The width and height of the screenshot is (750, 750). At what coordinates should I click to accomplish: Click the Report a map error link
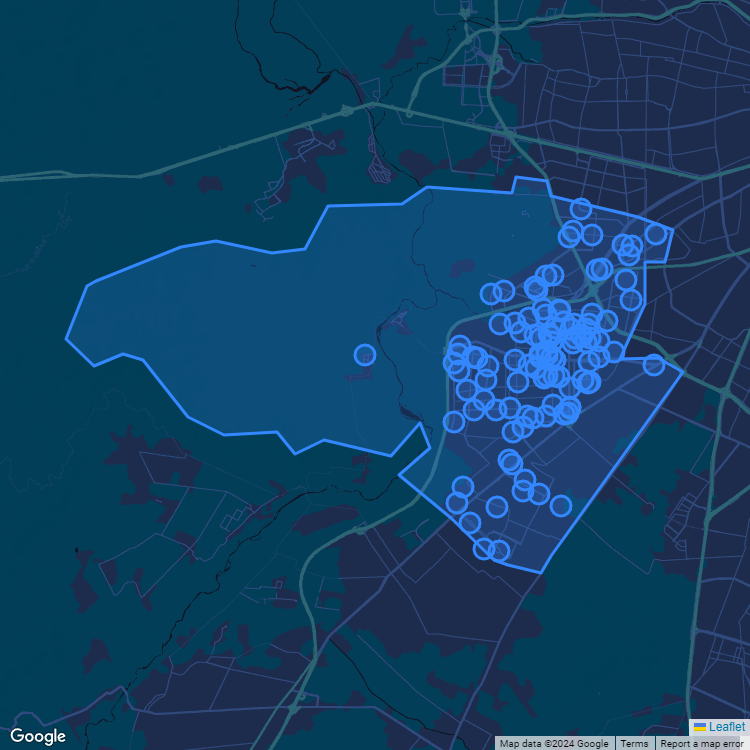(x=701, y=744)
